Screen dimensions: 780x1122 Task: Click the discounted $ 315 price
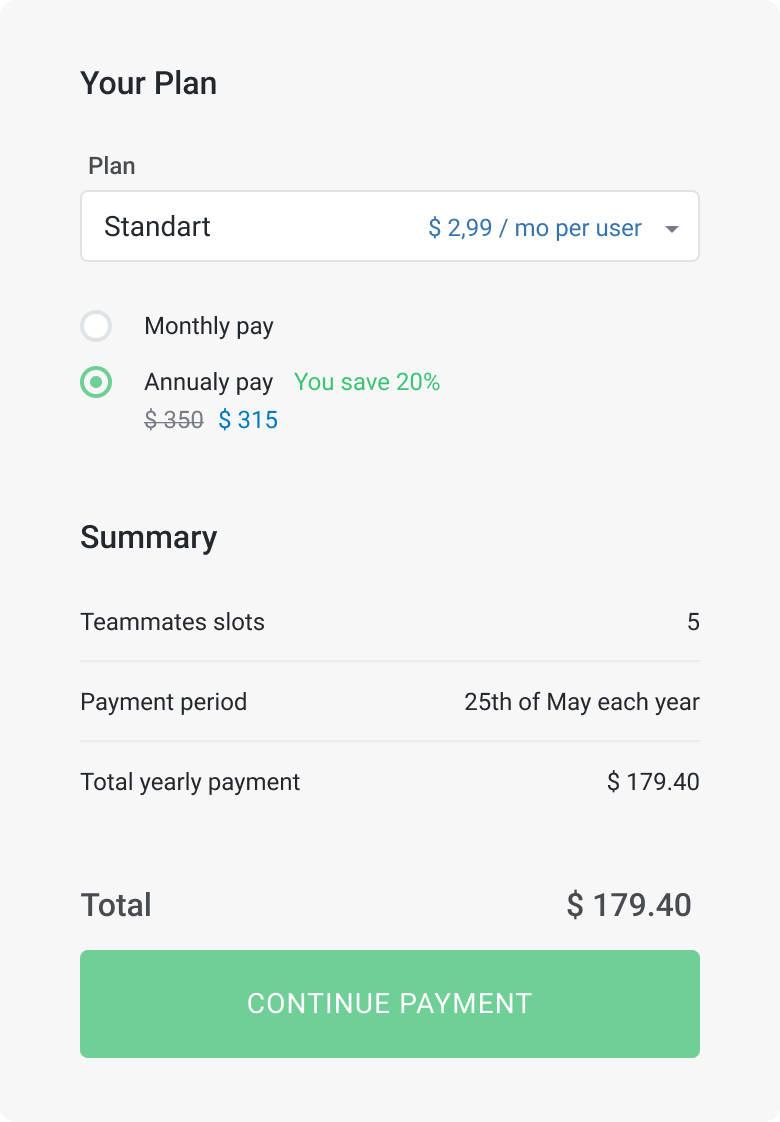[248, 419]
